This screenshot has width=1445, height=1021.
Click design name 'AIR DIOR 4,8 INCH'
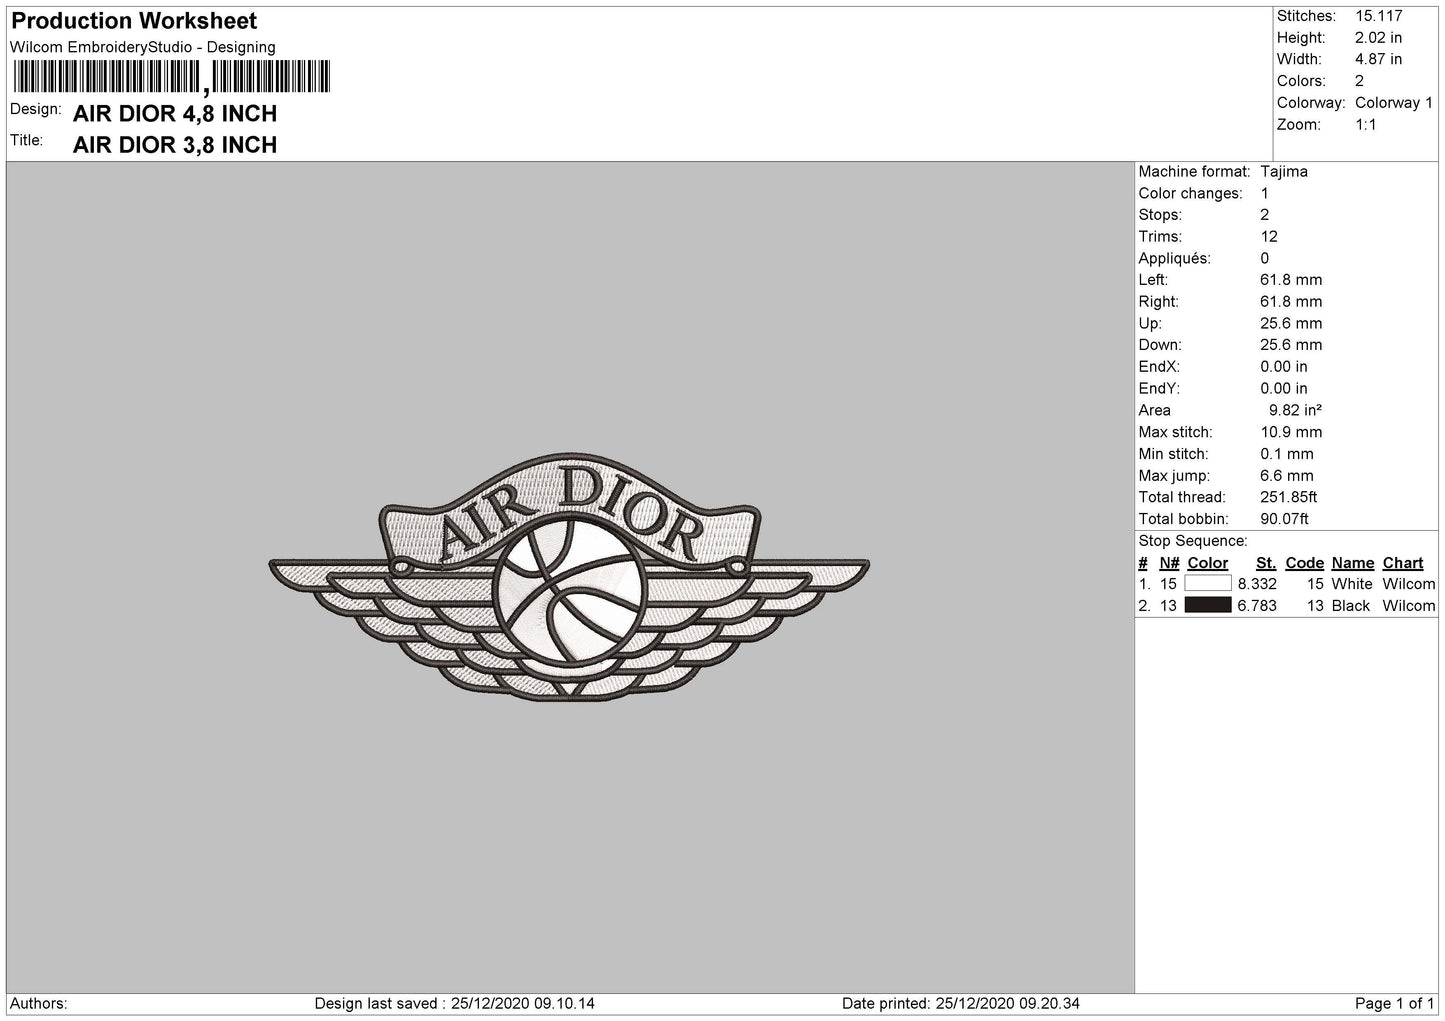175,114
